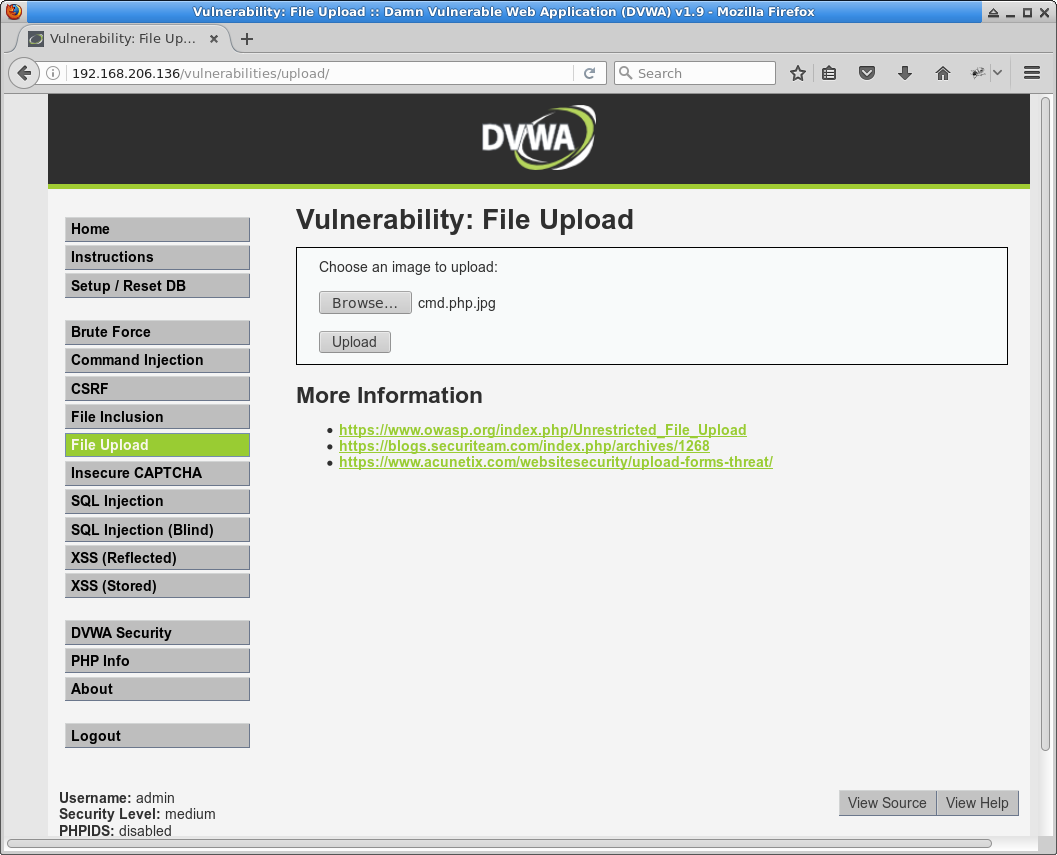The height and width of the screenshot is (855, 1057).
Task: Maximize the Firefox window
Action: pyautogui.click(x=1027, y=12)
